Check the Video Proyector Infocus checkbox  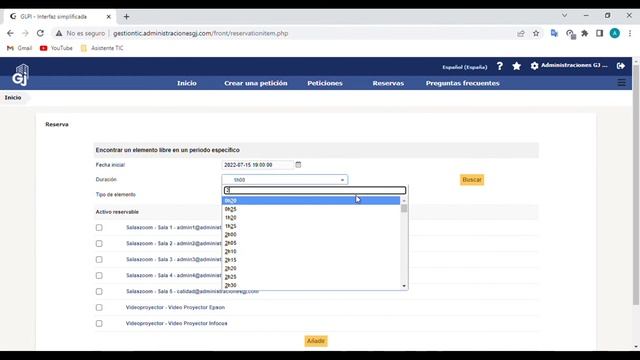coord(99,323)
